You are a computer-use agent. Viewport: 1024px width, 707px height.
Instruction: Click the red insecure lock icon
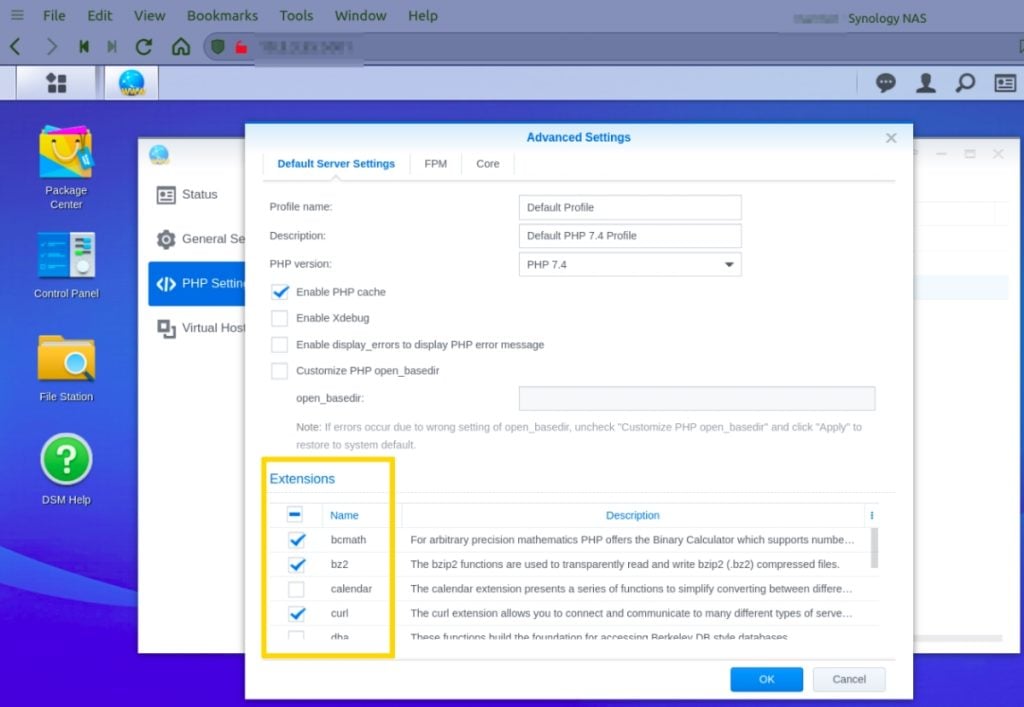click(242, 47)
